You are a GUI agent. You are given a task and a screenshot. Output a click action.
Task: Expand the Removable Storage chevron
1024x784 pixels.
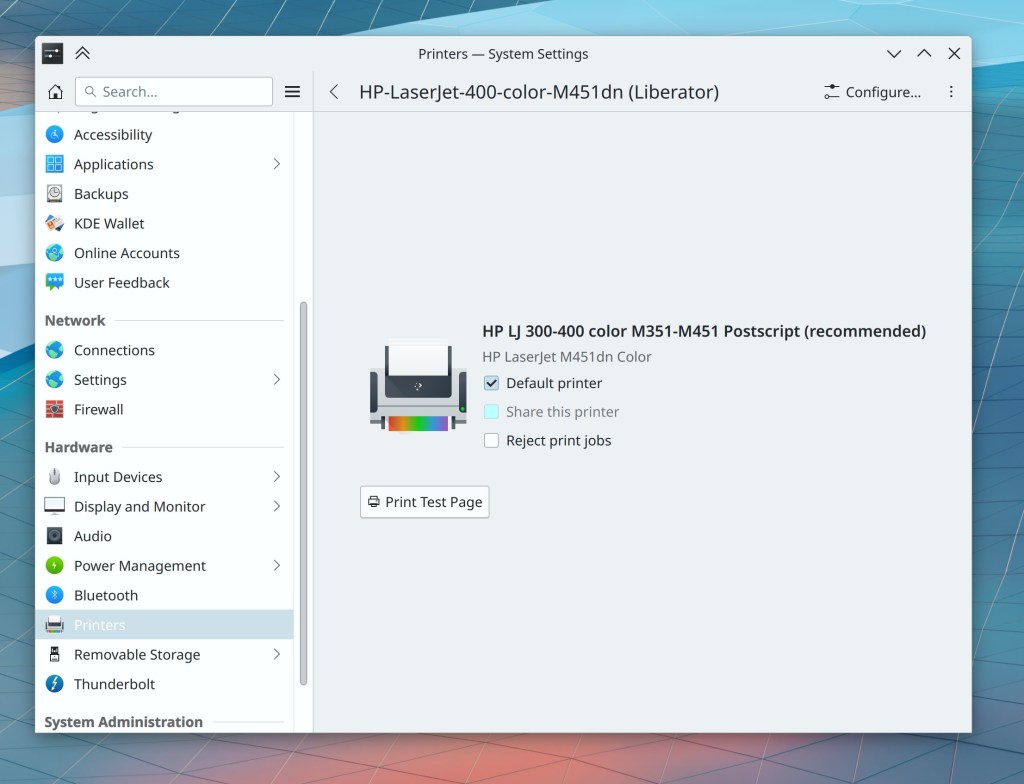click(x=277, y=655)
